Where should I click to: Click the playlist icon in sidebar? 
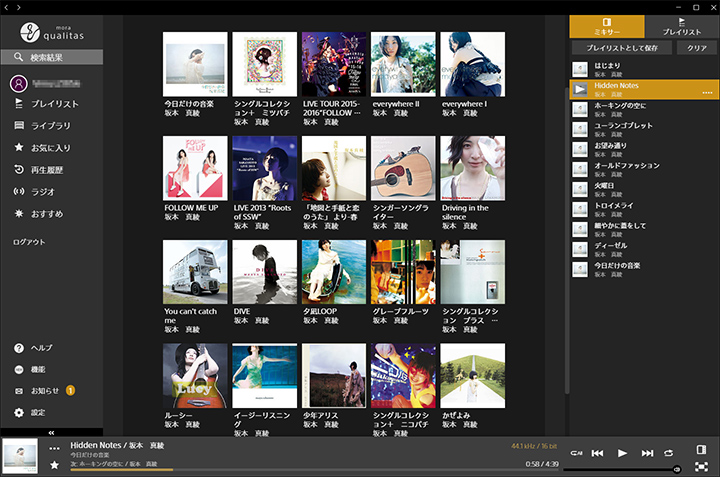pyautogui.click(x=19, y=104)
